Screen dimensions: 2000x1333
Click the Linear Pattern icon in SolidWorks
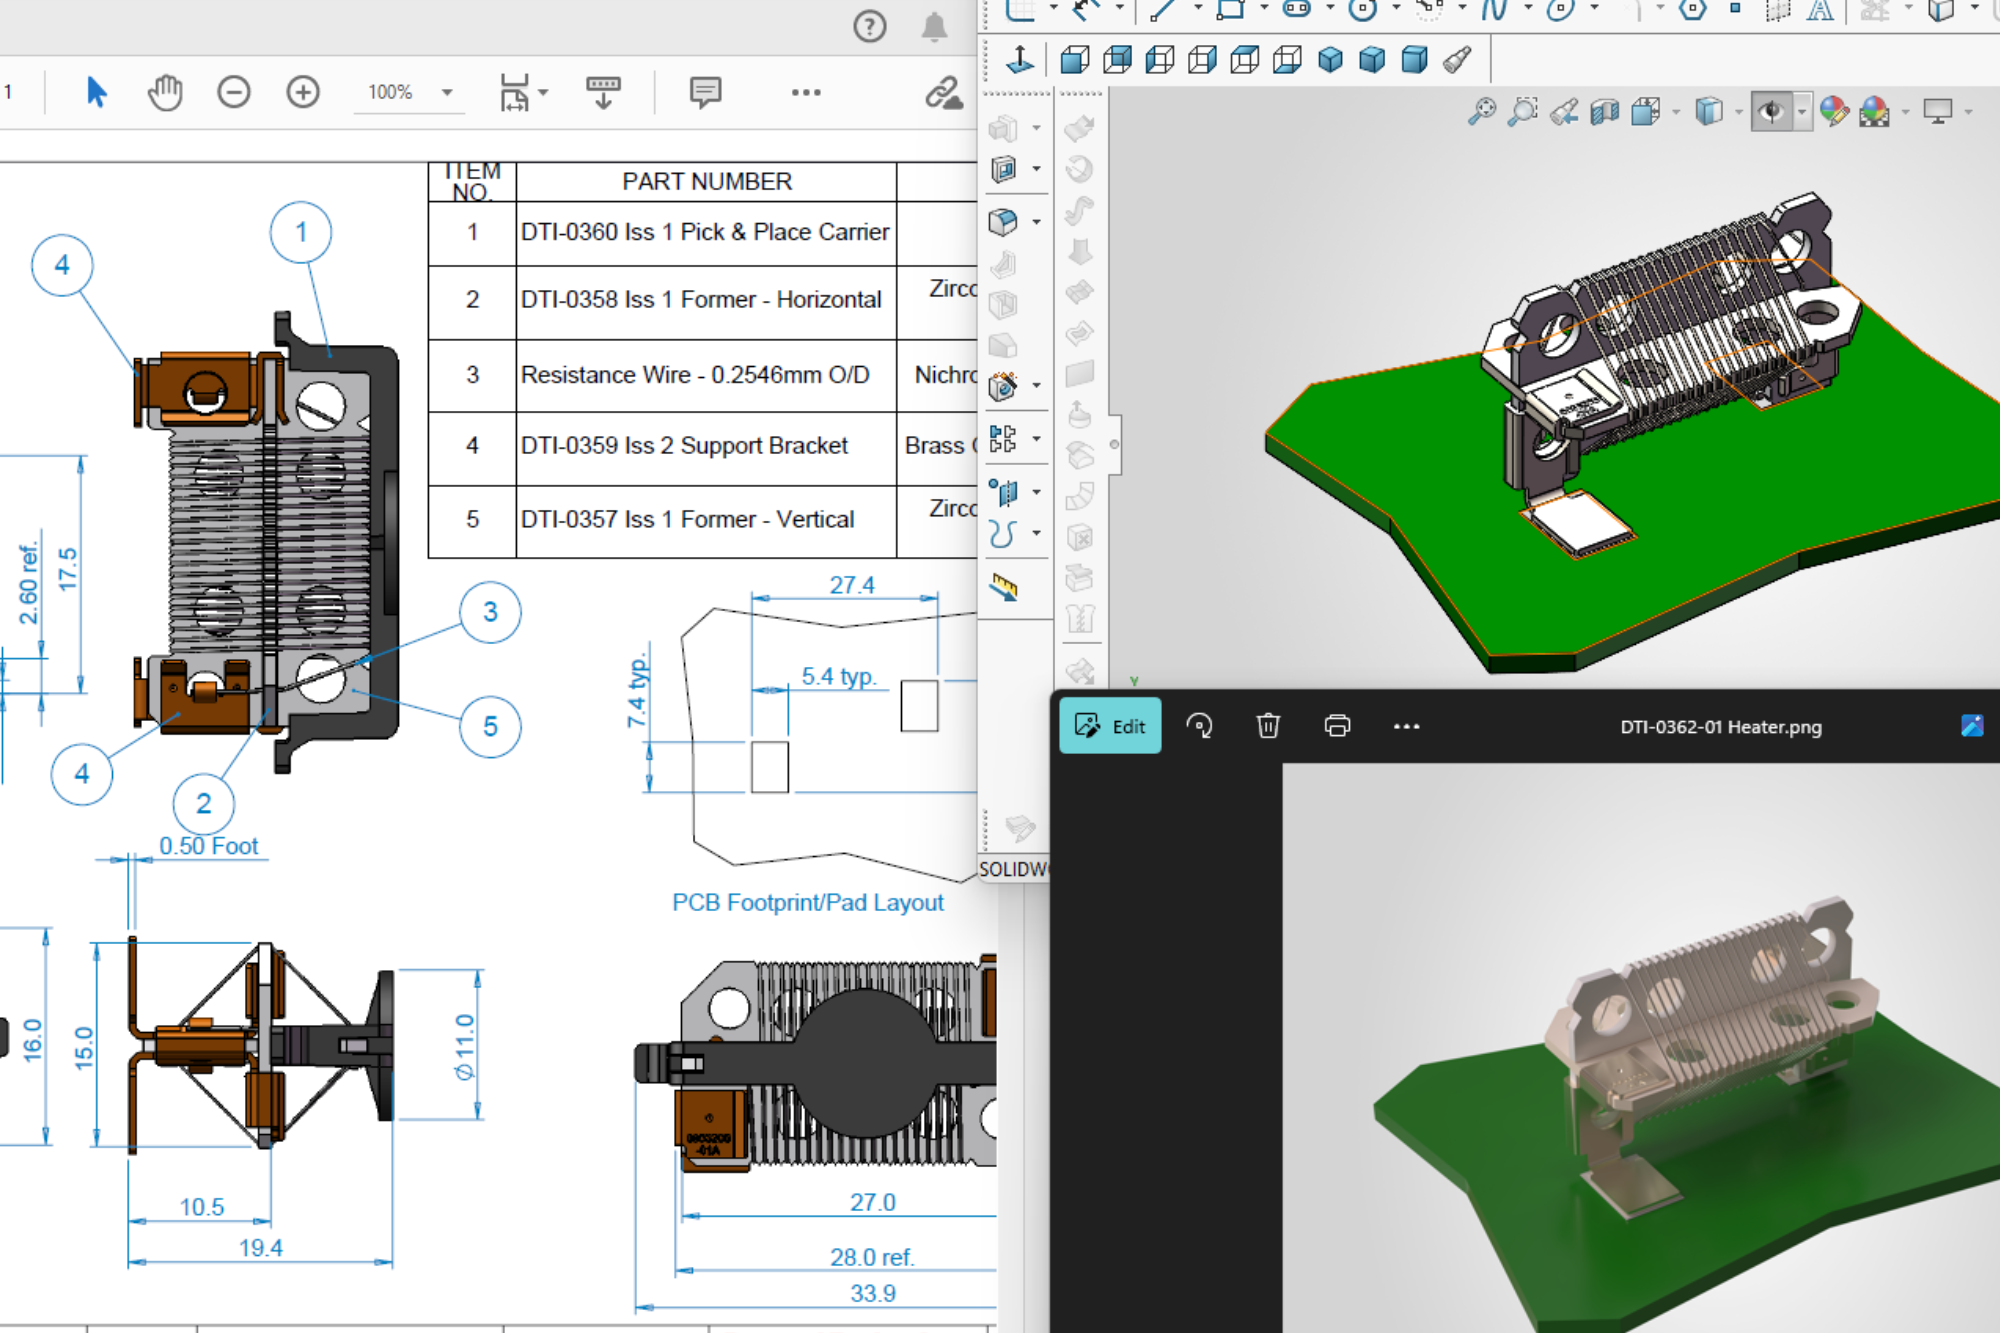coord(1003,438)
